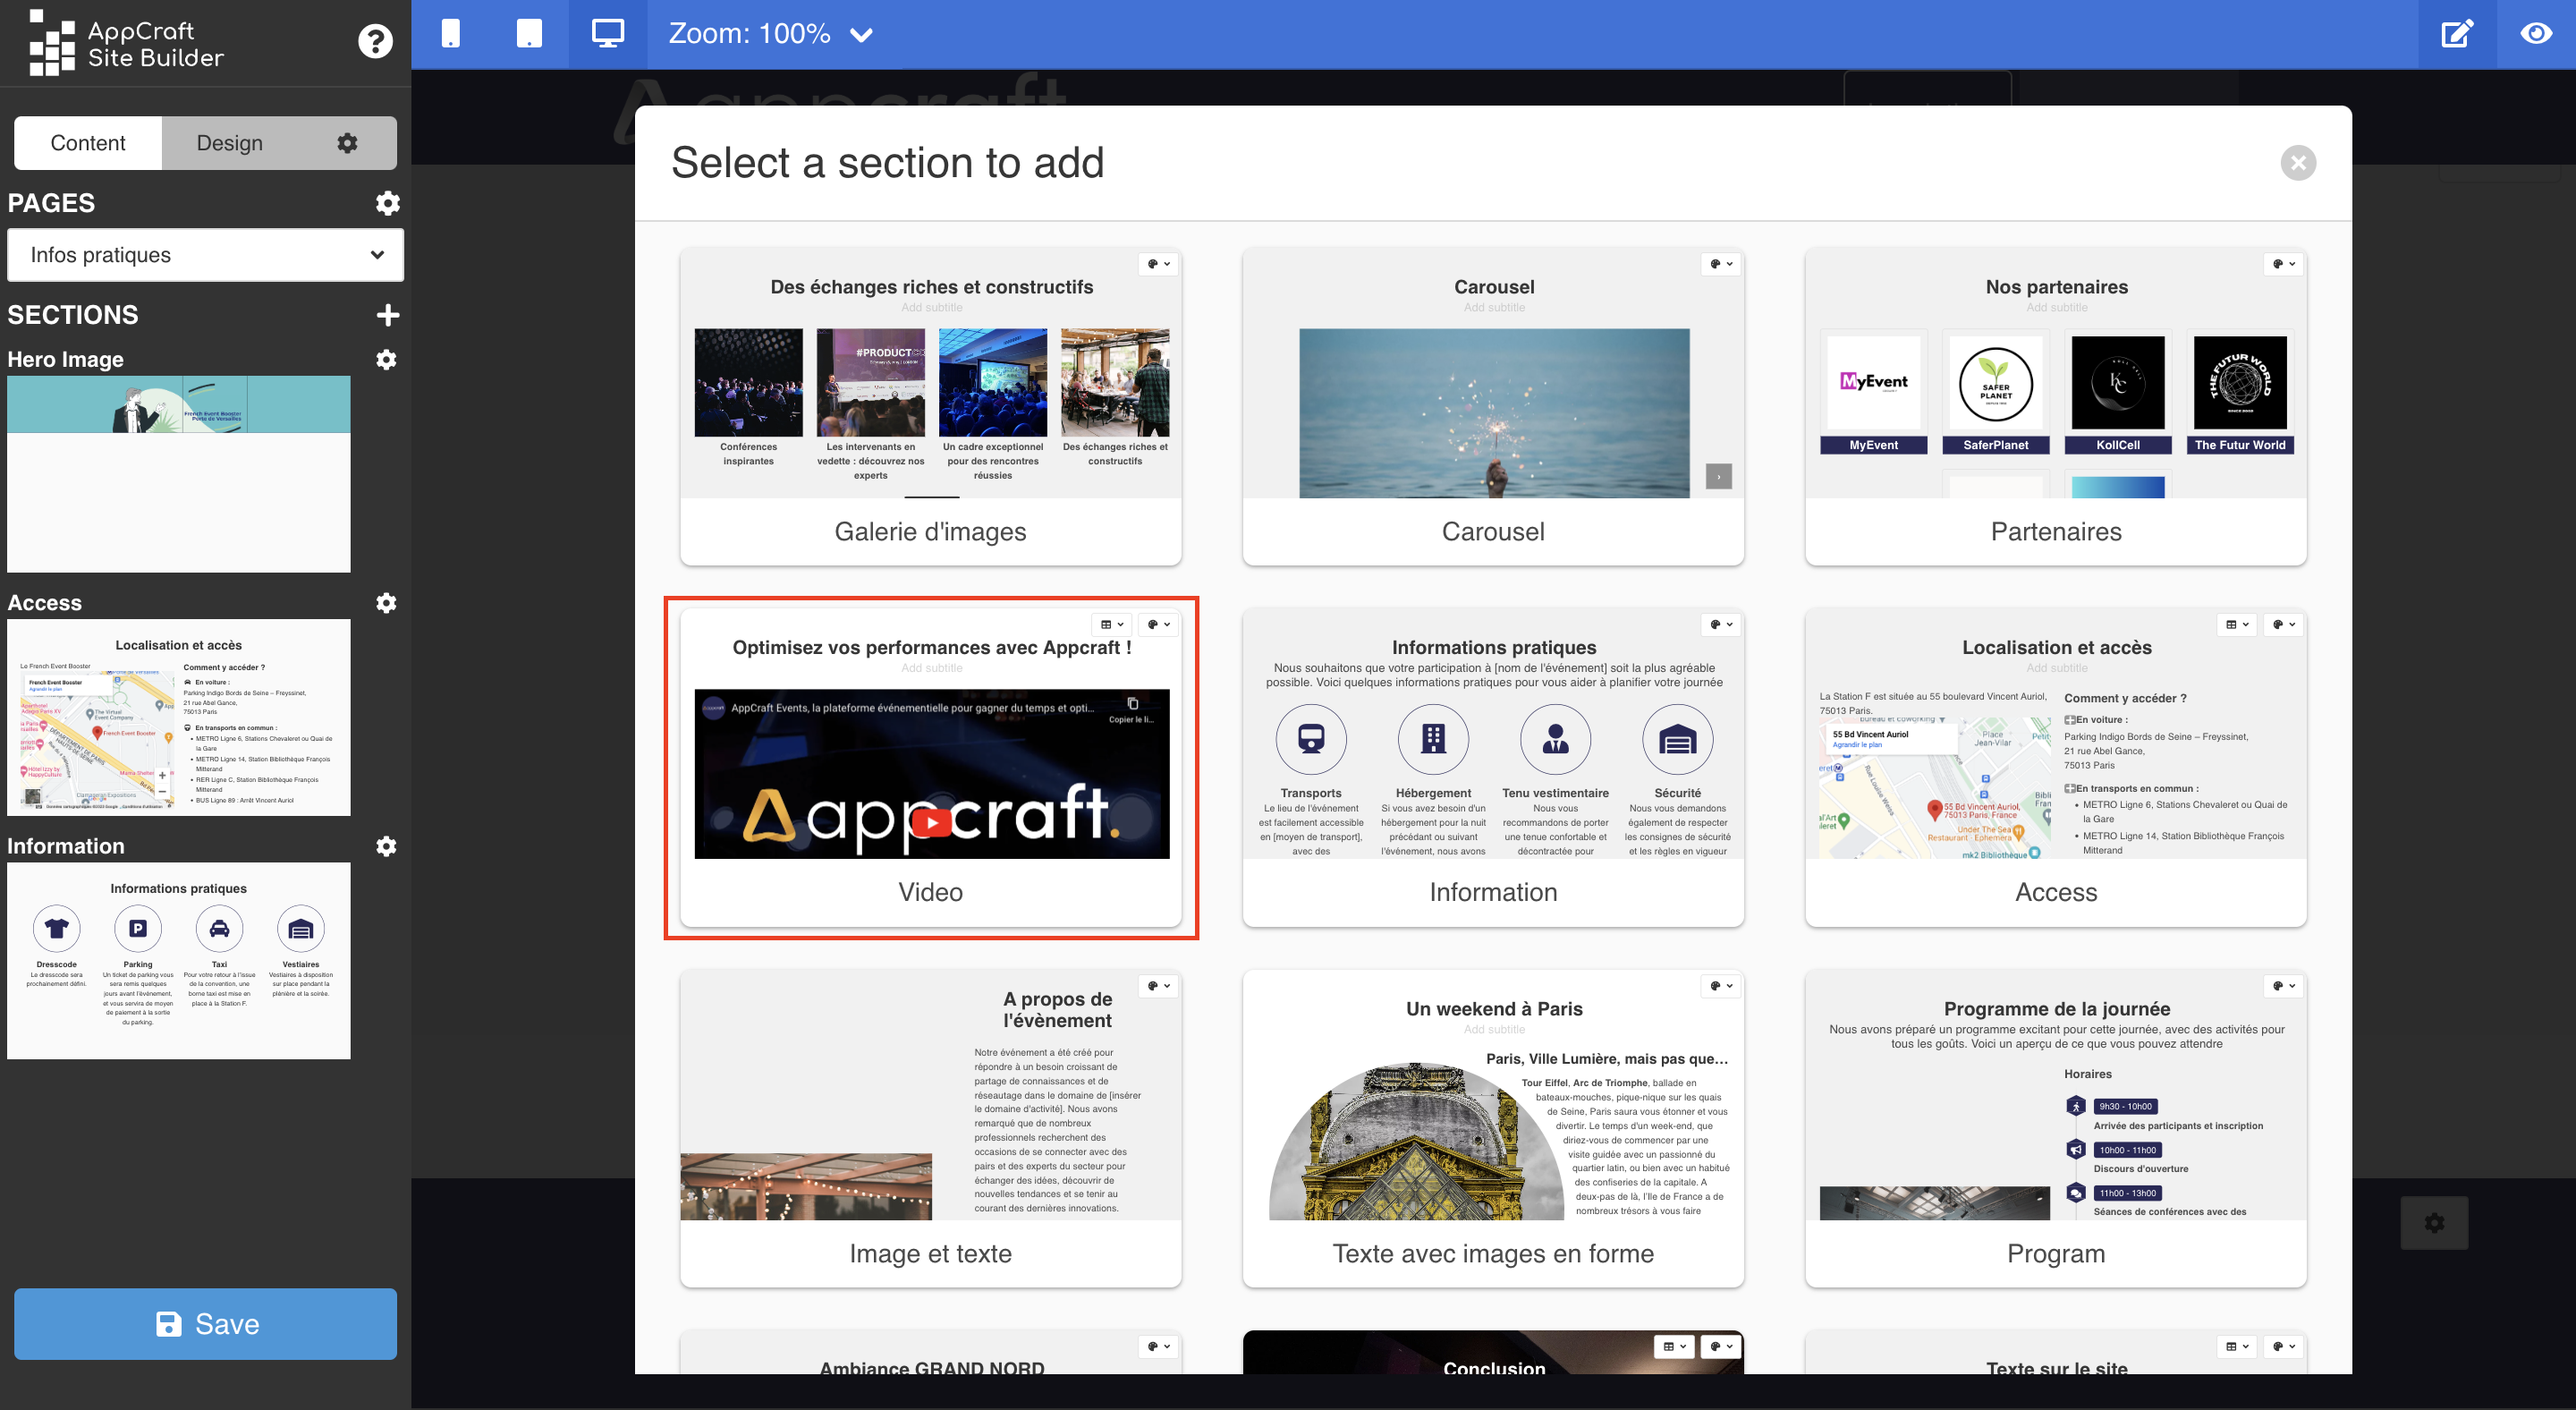
Task: Open Hero Image section settings gear
Action: [x=386, y=359]
